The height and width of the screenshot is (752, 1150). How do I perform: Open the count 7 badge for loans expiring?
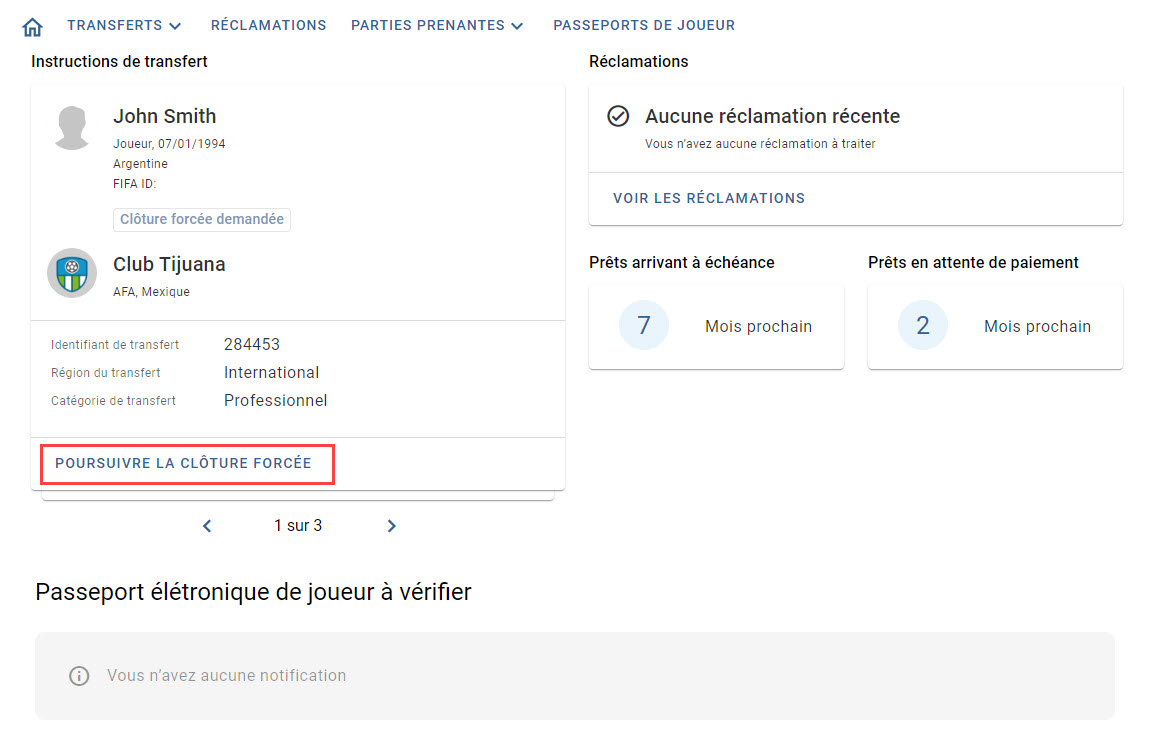tap(644, 325)
